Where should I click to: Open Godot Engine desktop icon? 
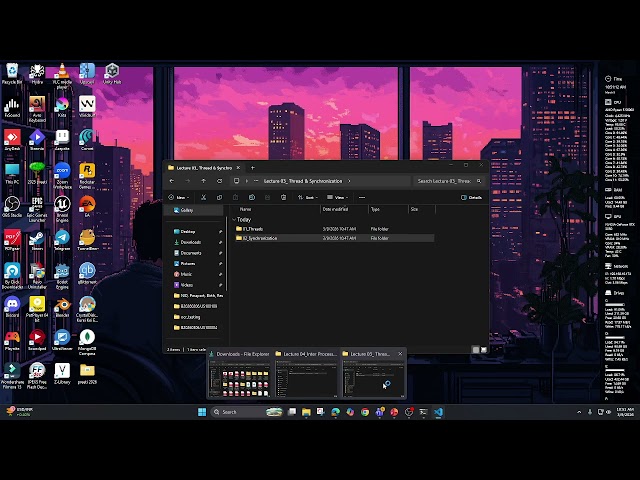coord(62,276)
